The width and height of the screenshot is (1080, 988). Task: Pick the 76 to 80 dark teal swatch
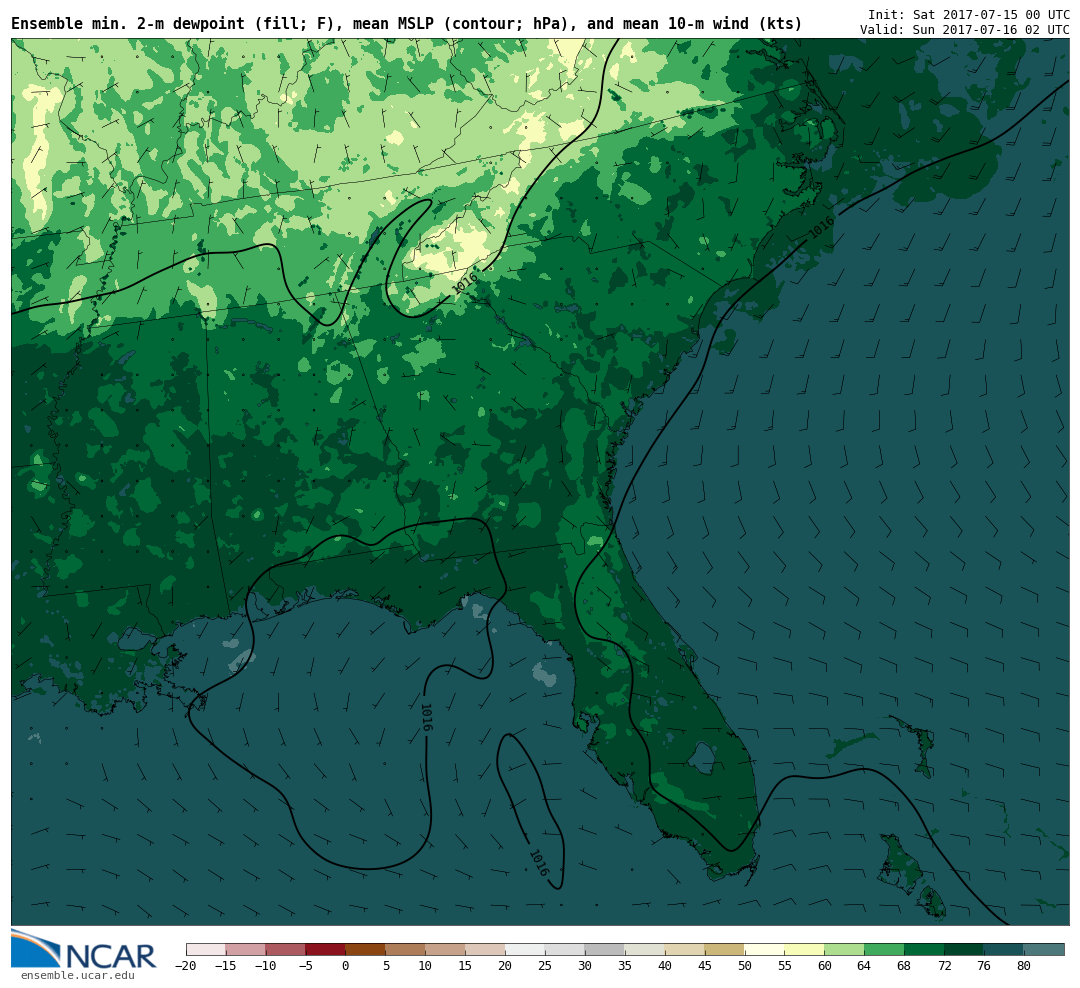tap(1005, 949)
